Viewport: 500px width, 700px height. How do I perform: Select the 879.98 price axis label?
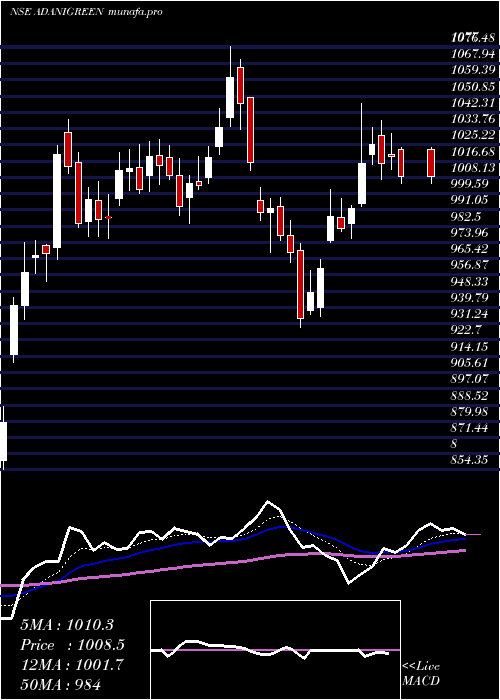[x=469, y=411]
